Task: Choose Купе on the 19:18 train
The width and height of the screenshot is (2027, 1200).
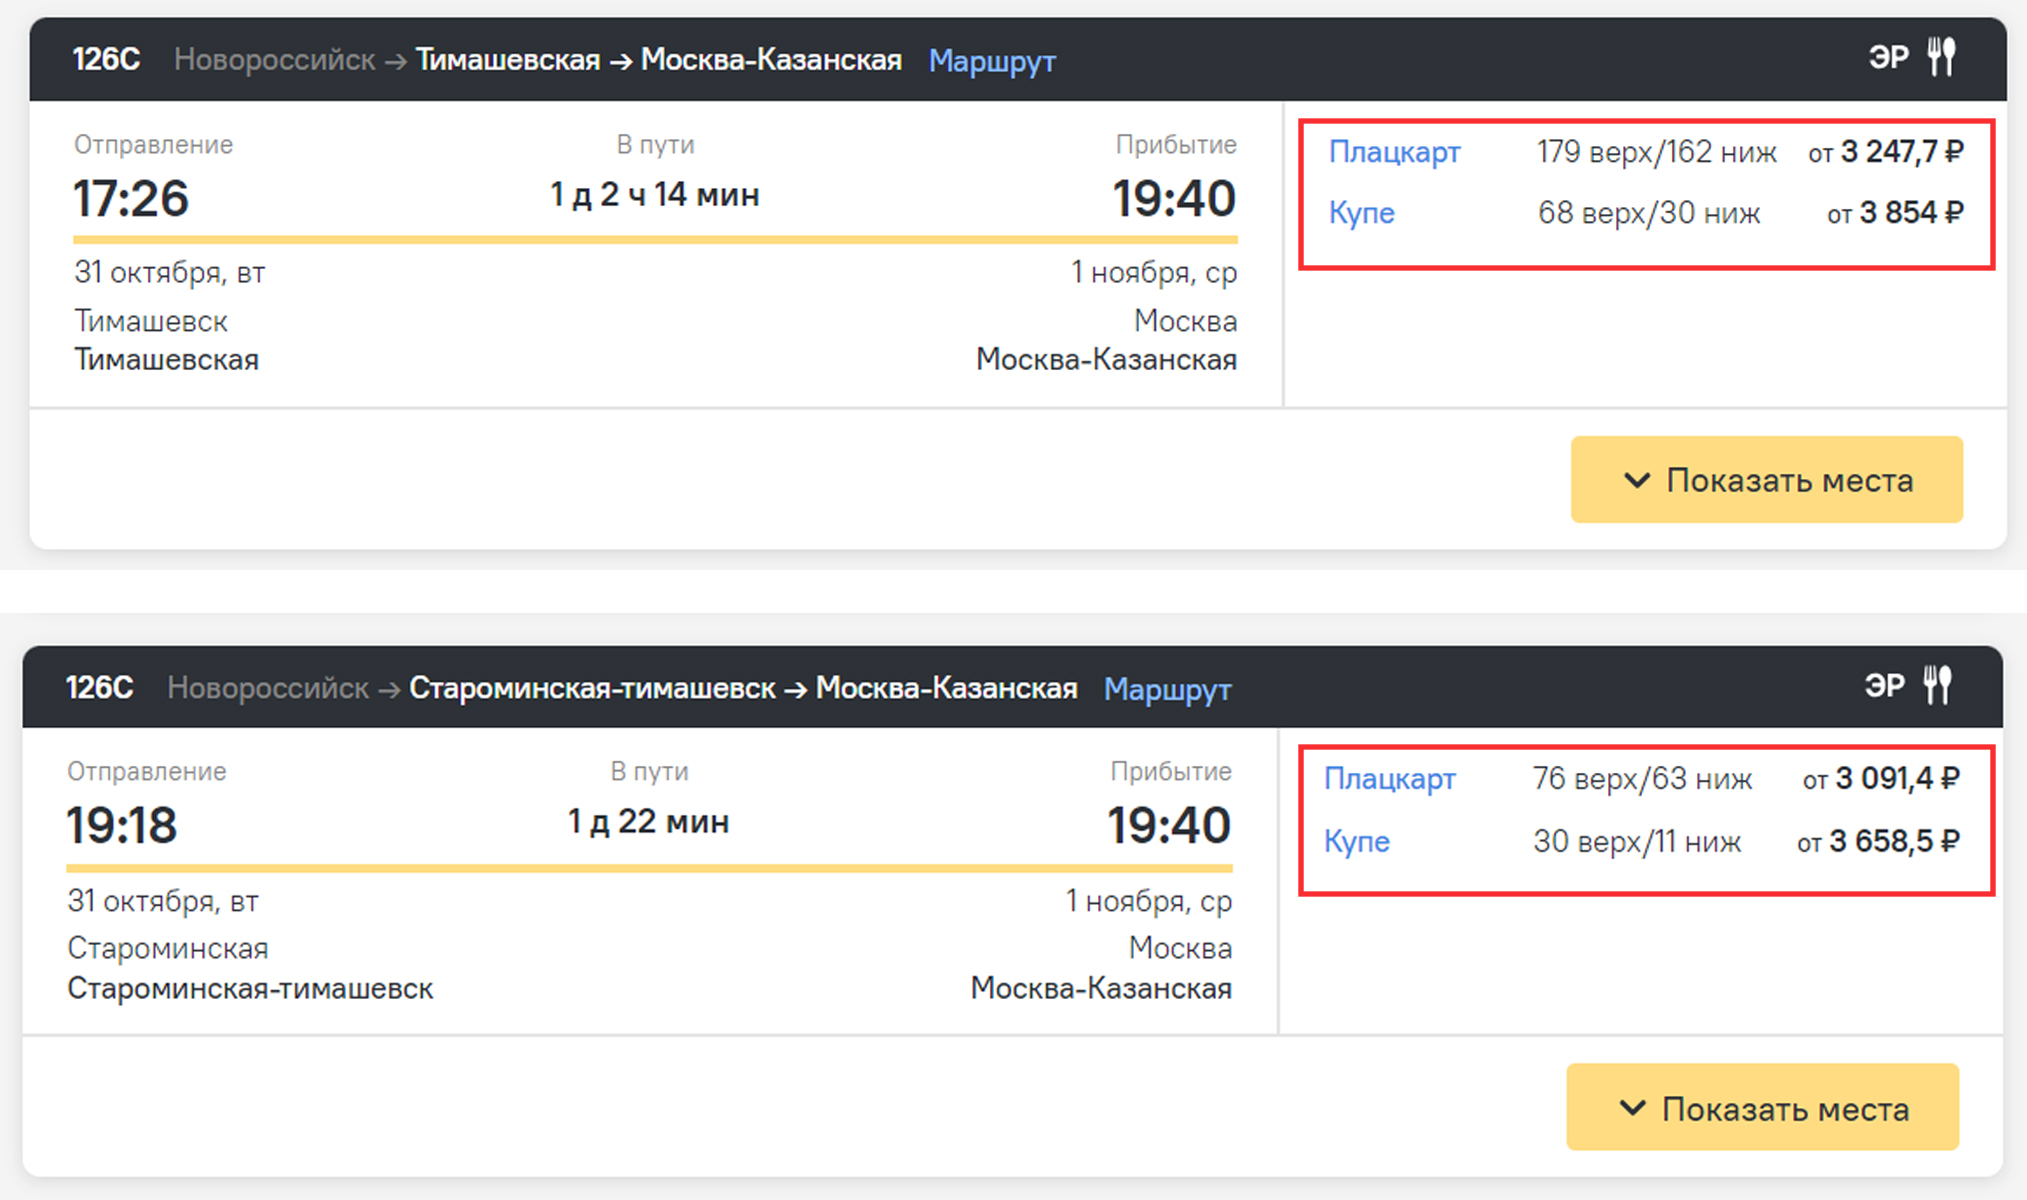Action: coord(1356,841)
